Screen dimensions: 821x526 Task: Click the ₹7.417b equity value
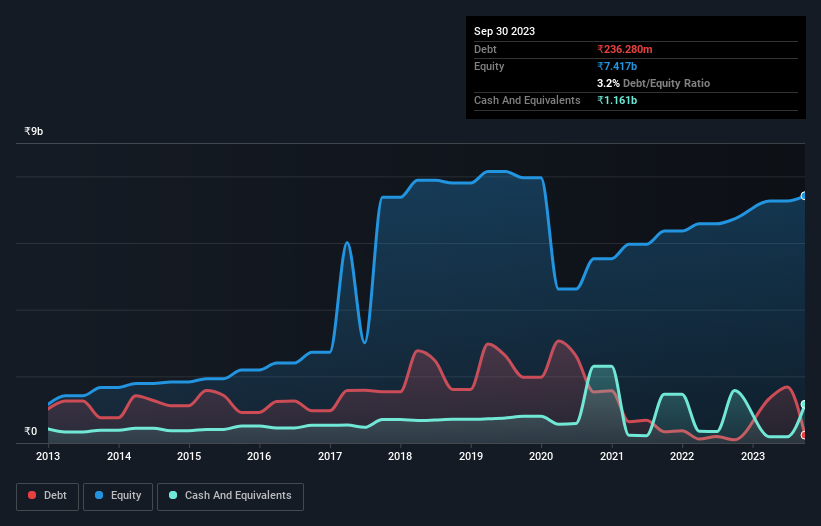pos(617,66)
